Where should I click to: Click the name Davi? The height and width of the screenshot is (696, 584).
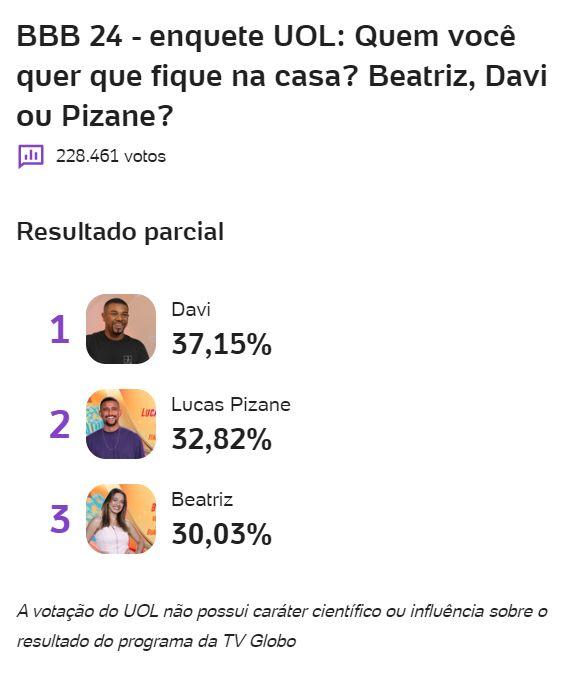[191, 309]
